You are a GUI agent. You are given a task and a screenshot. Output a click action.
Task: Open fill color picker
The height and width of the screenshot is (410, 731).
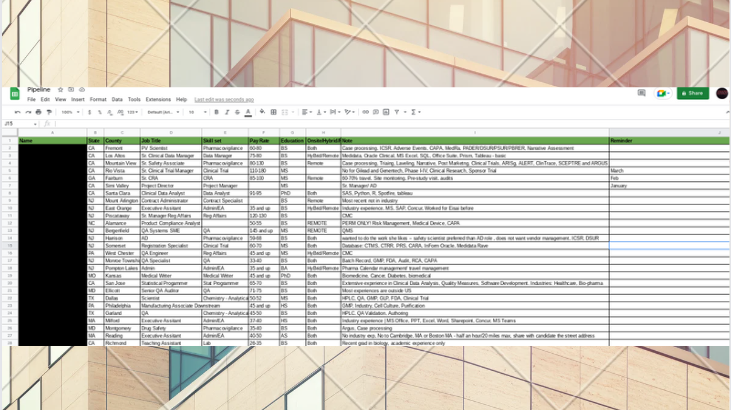[262, 112]
